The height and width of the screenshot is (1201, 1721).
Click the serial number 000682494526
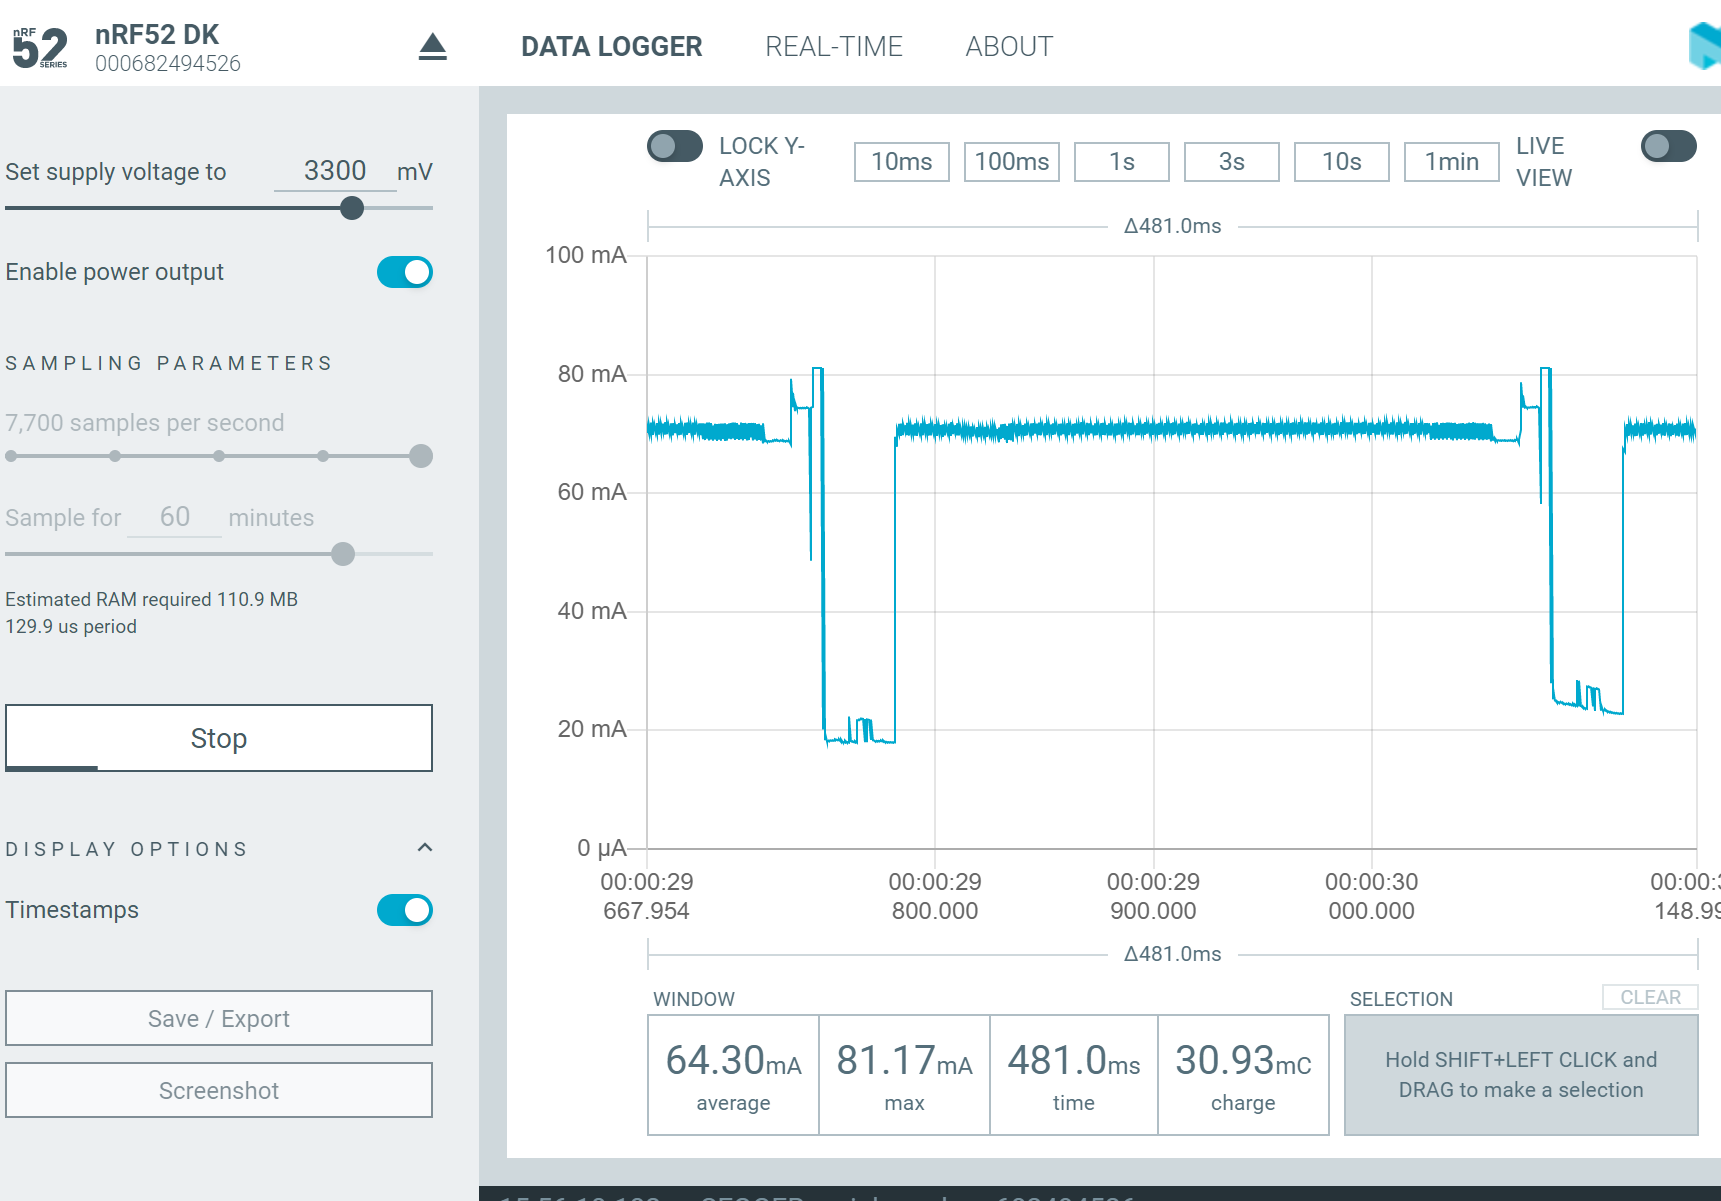(x=168, y=64)
